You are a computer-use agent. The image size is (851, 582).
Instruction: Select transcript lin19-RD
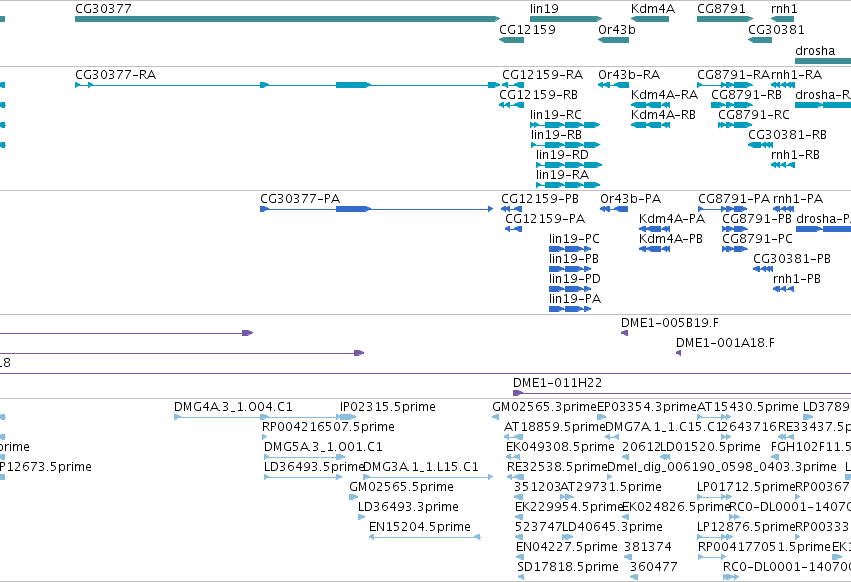tap(569, 165)
